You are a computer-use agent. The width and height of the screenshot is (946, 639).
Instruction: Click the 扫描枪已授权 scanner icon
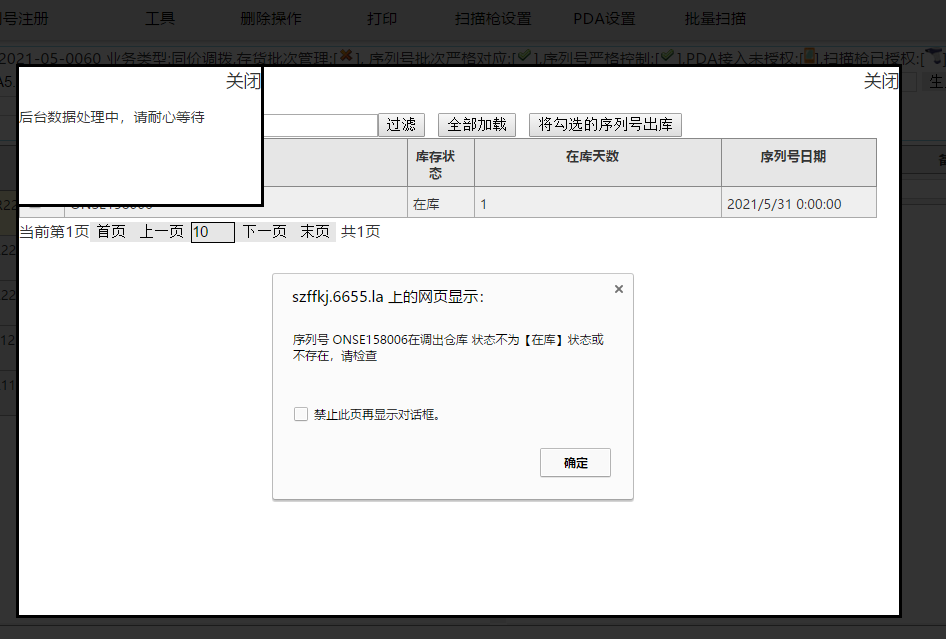[x=934, y=57]
